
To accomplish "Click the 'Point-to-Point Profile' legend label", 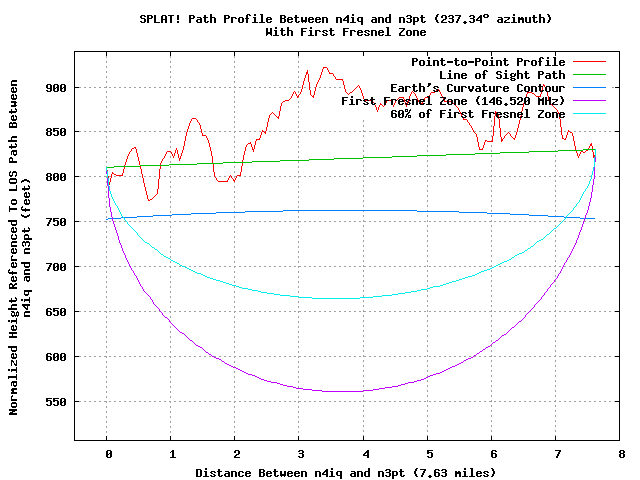I will [488, 62].
